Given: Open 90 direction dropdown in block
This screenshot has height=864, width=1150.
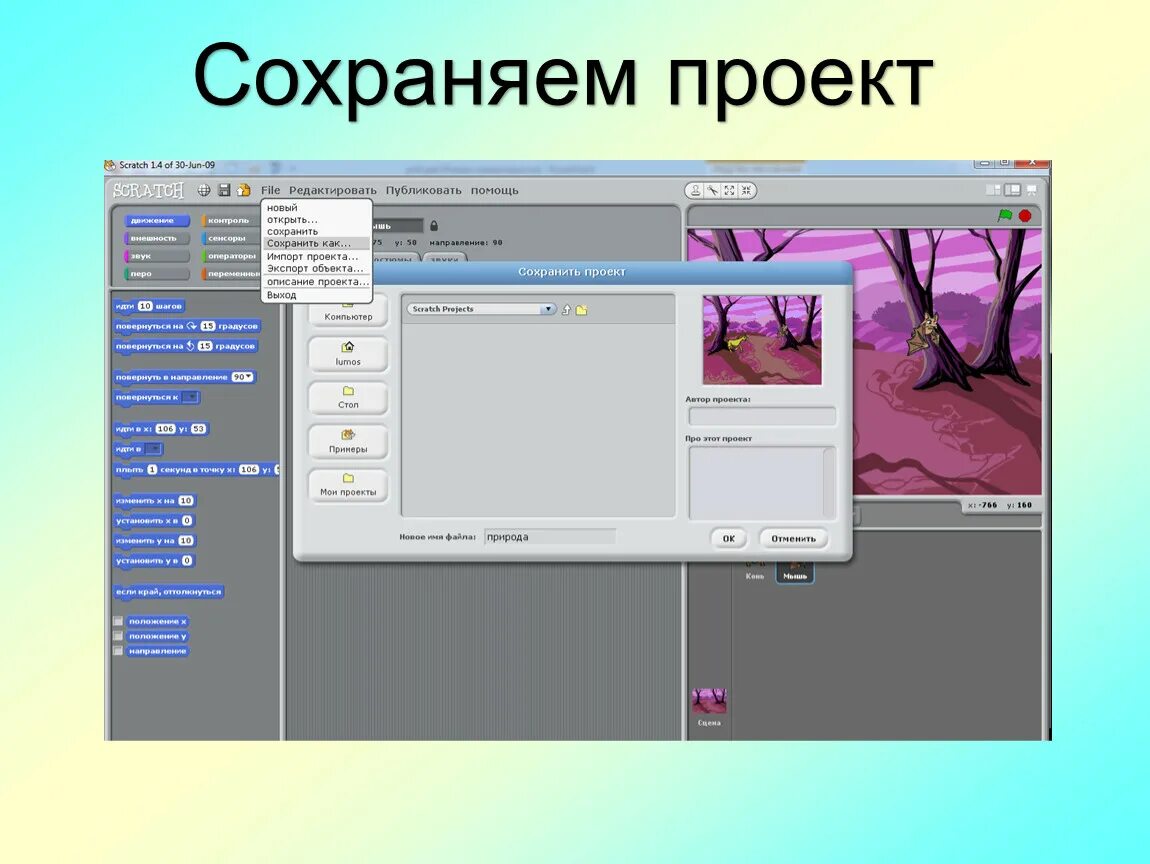Looking at the screenshot, I should pos(243,377).
